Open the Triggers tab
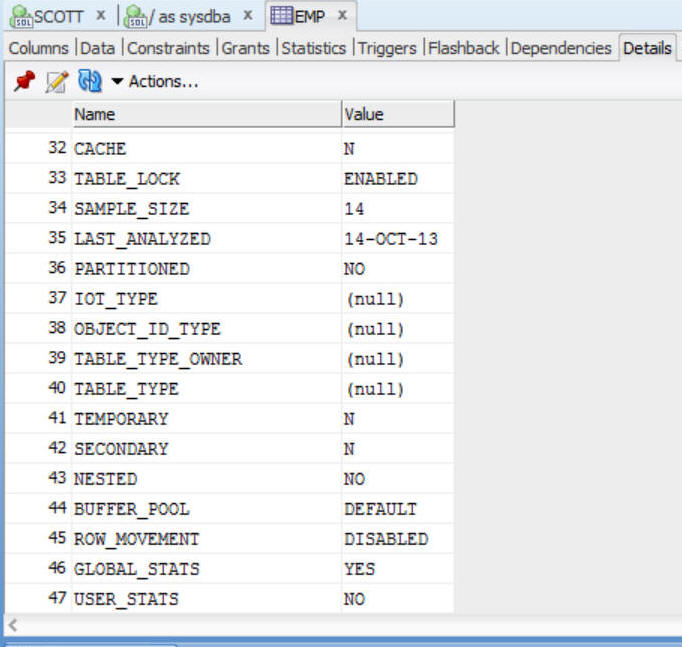The width and height of the screenshot is (682, 647). tap(386, 48)
